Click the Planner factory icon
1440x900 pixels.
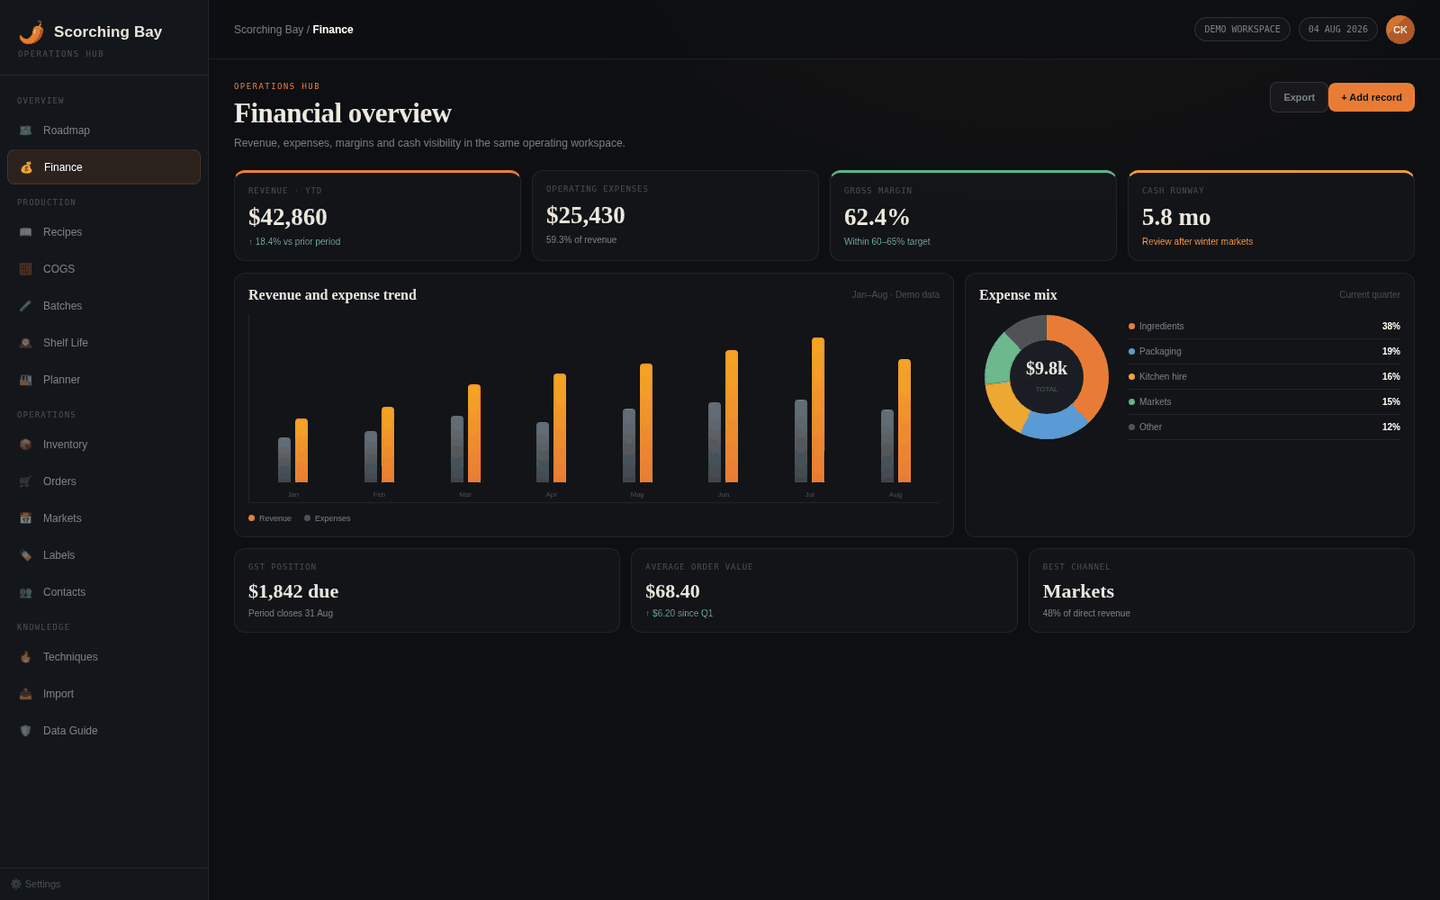coord(26,380)
